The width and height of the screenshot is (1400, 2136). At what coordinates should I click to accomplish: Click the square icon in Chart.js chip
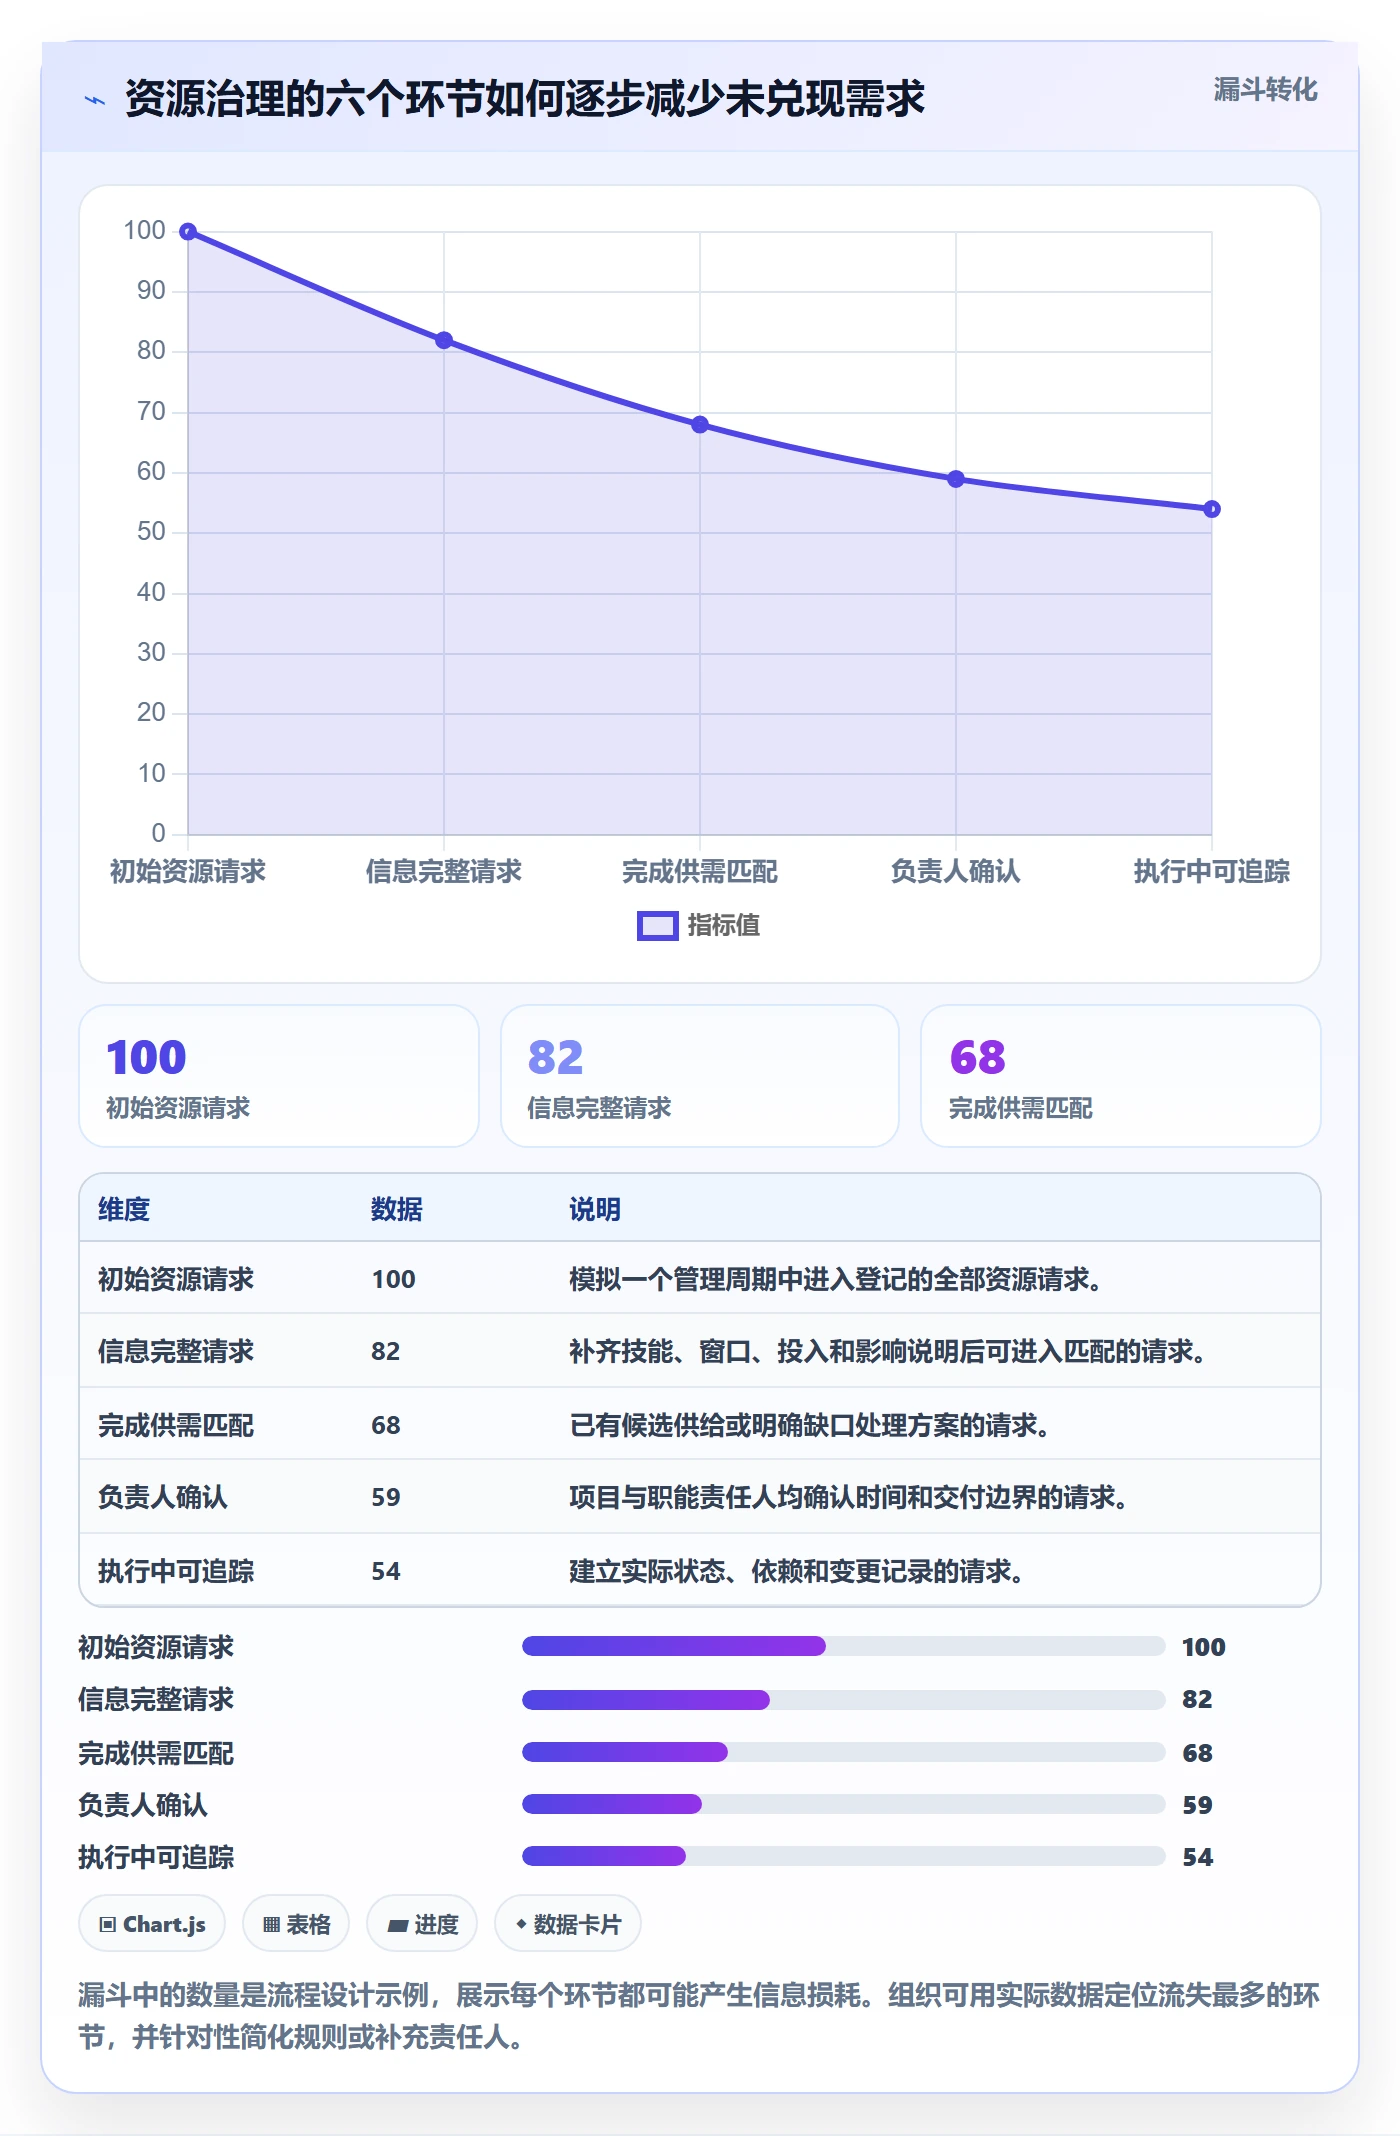[108, 1925]
